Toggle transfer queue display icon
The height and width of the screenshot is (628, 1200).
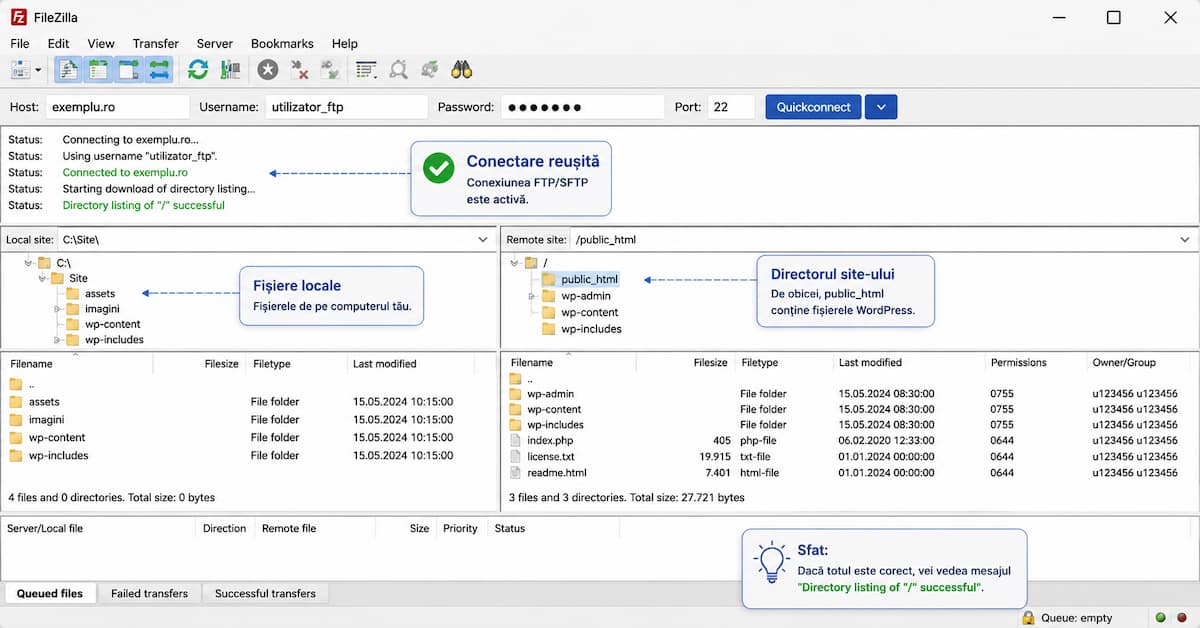(x=159, y=69)
